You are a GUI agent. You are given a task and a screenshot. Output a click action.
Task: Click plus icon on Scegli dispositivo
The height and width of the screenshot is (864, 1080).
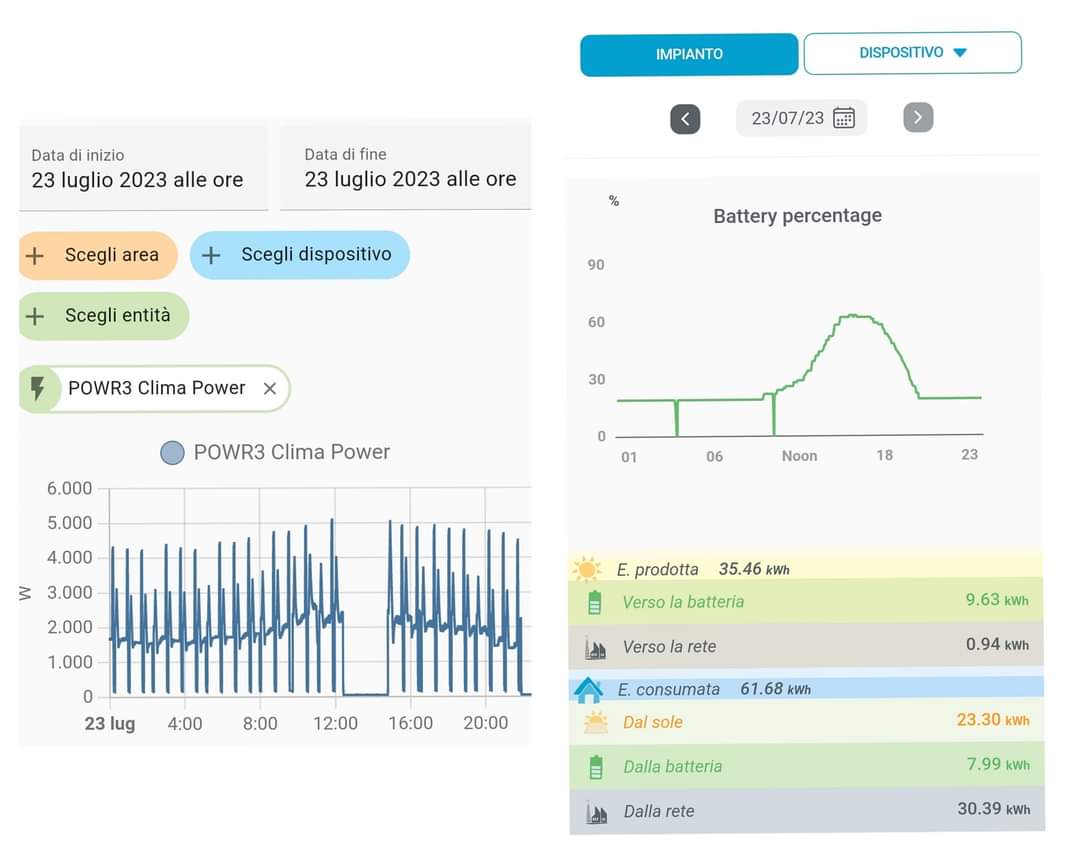point(211,255)
